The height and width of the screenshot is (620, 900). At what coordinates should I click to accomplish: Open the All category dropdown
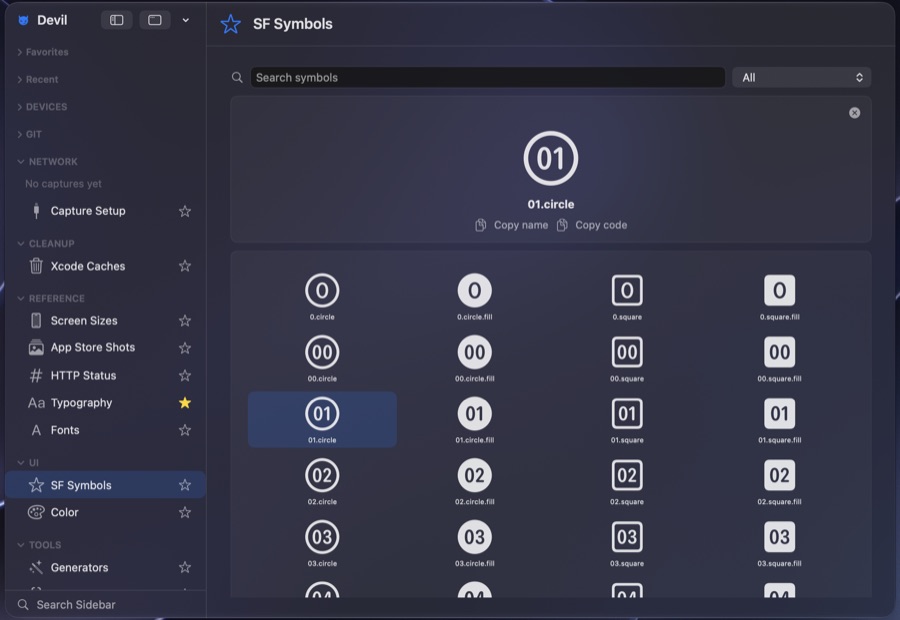[x=802, y=78]
